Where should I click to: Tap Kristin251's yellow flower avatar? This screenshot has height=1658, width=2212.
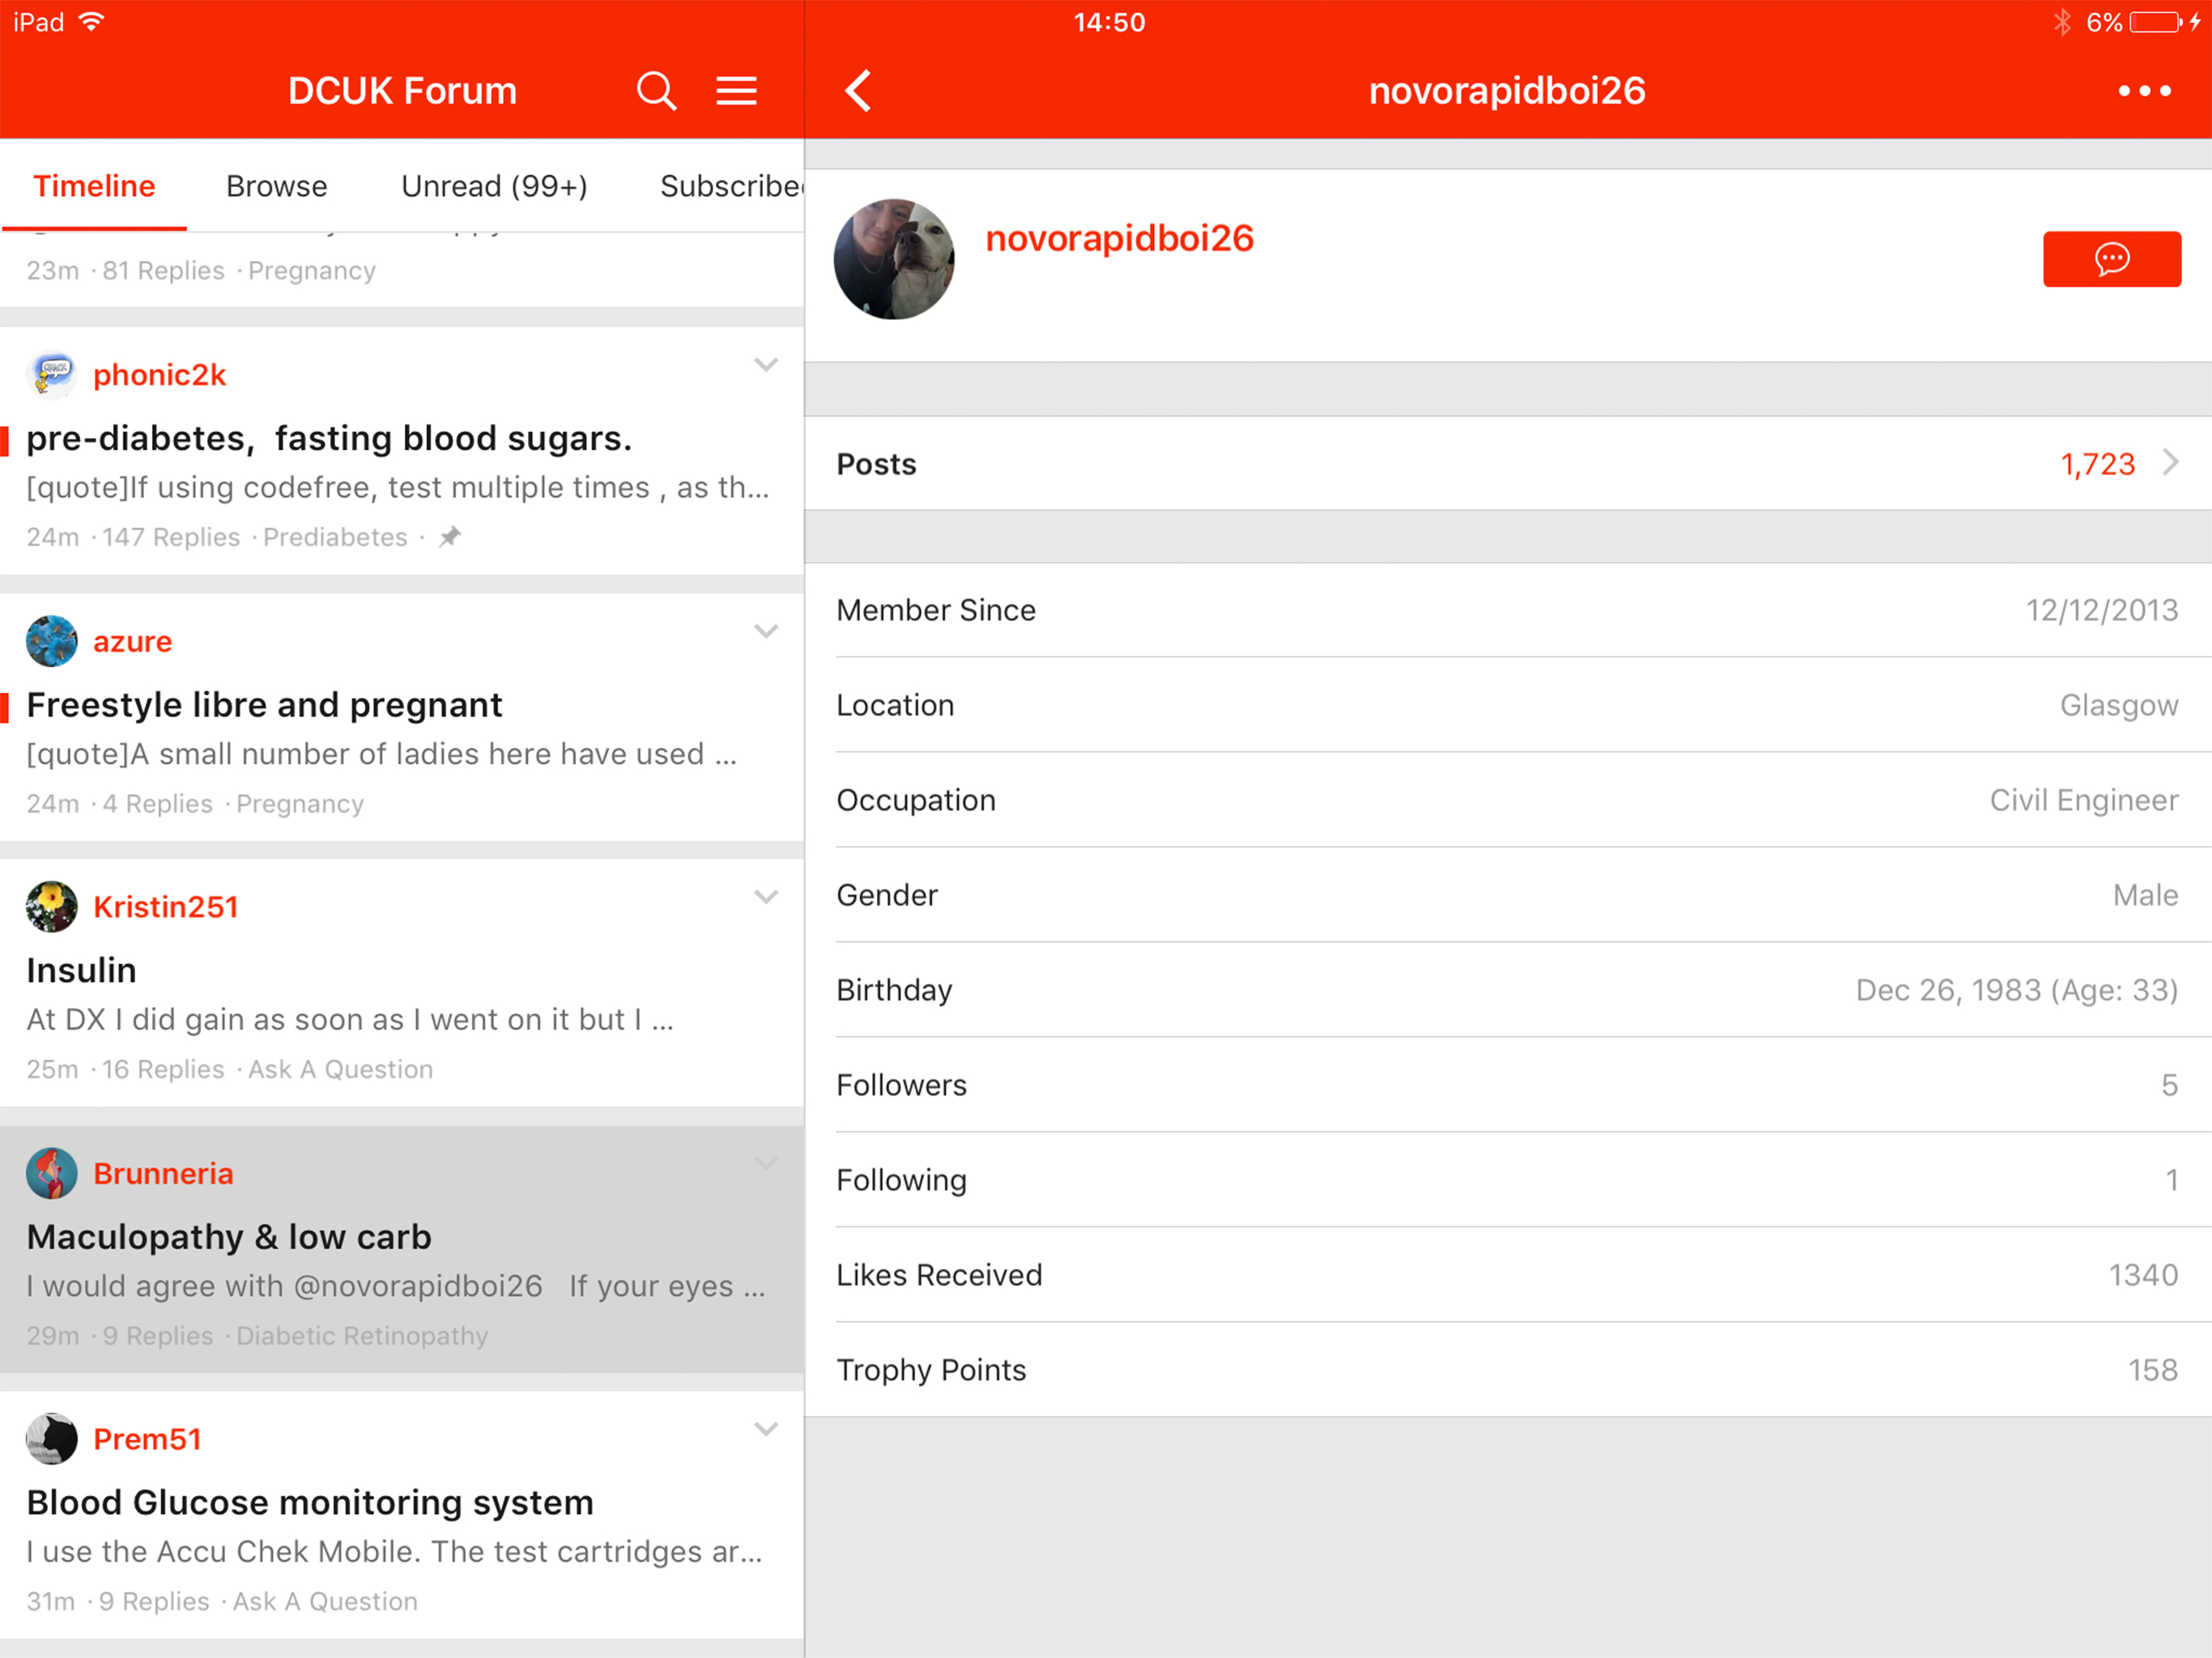click(52, 907)
